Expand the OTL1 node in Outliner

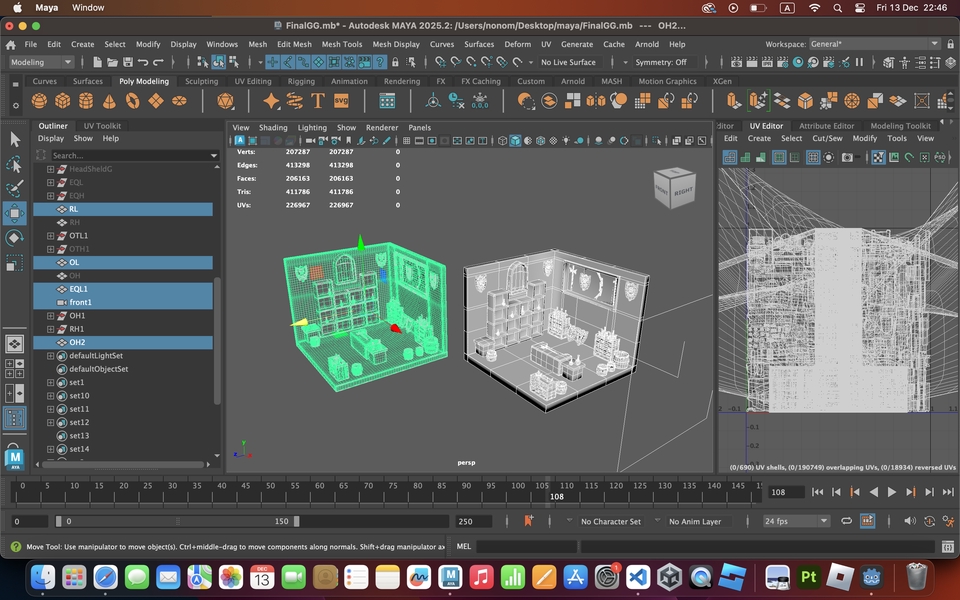click(50, 236)
